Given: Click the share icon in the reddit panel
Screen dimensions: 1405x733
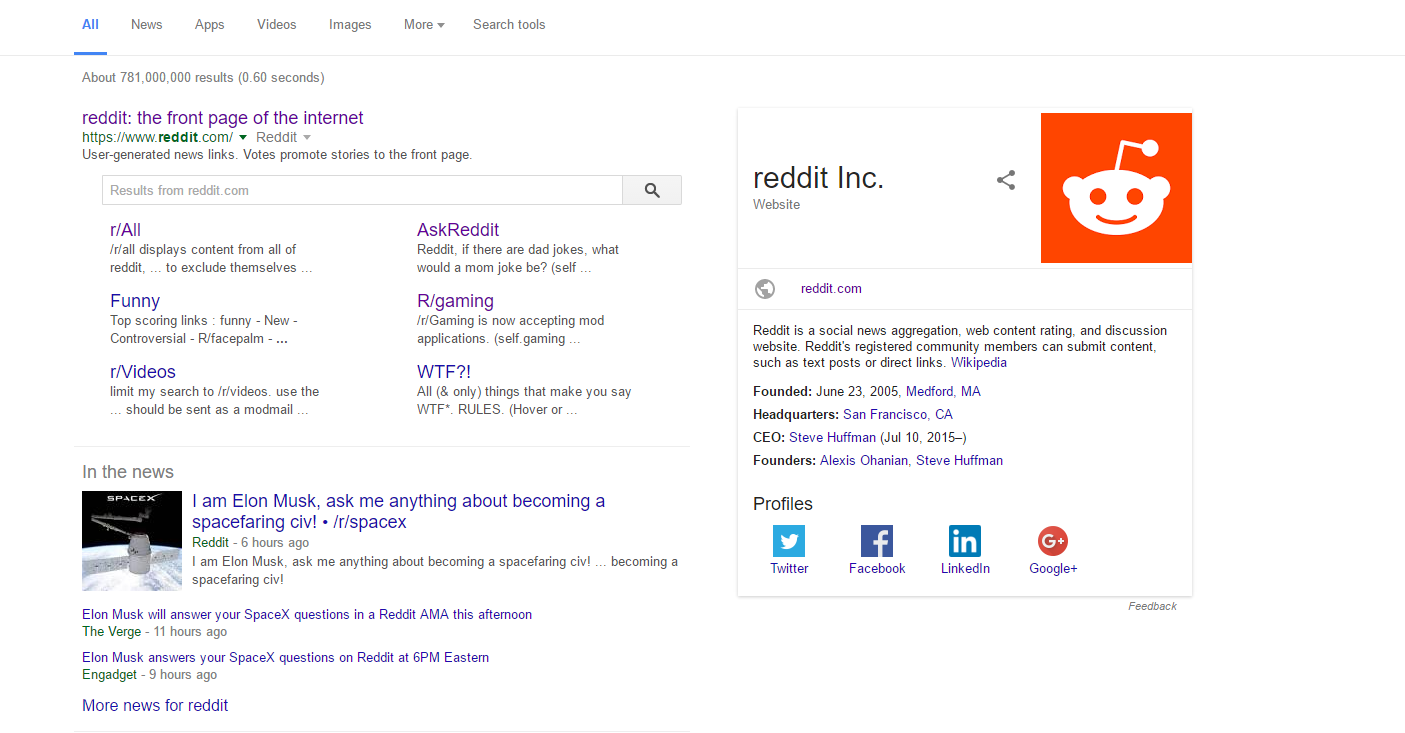Looking at the screenshot, I should click(x=1006, y=180).
